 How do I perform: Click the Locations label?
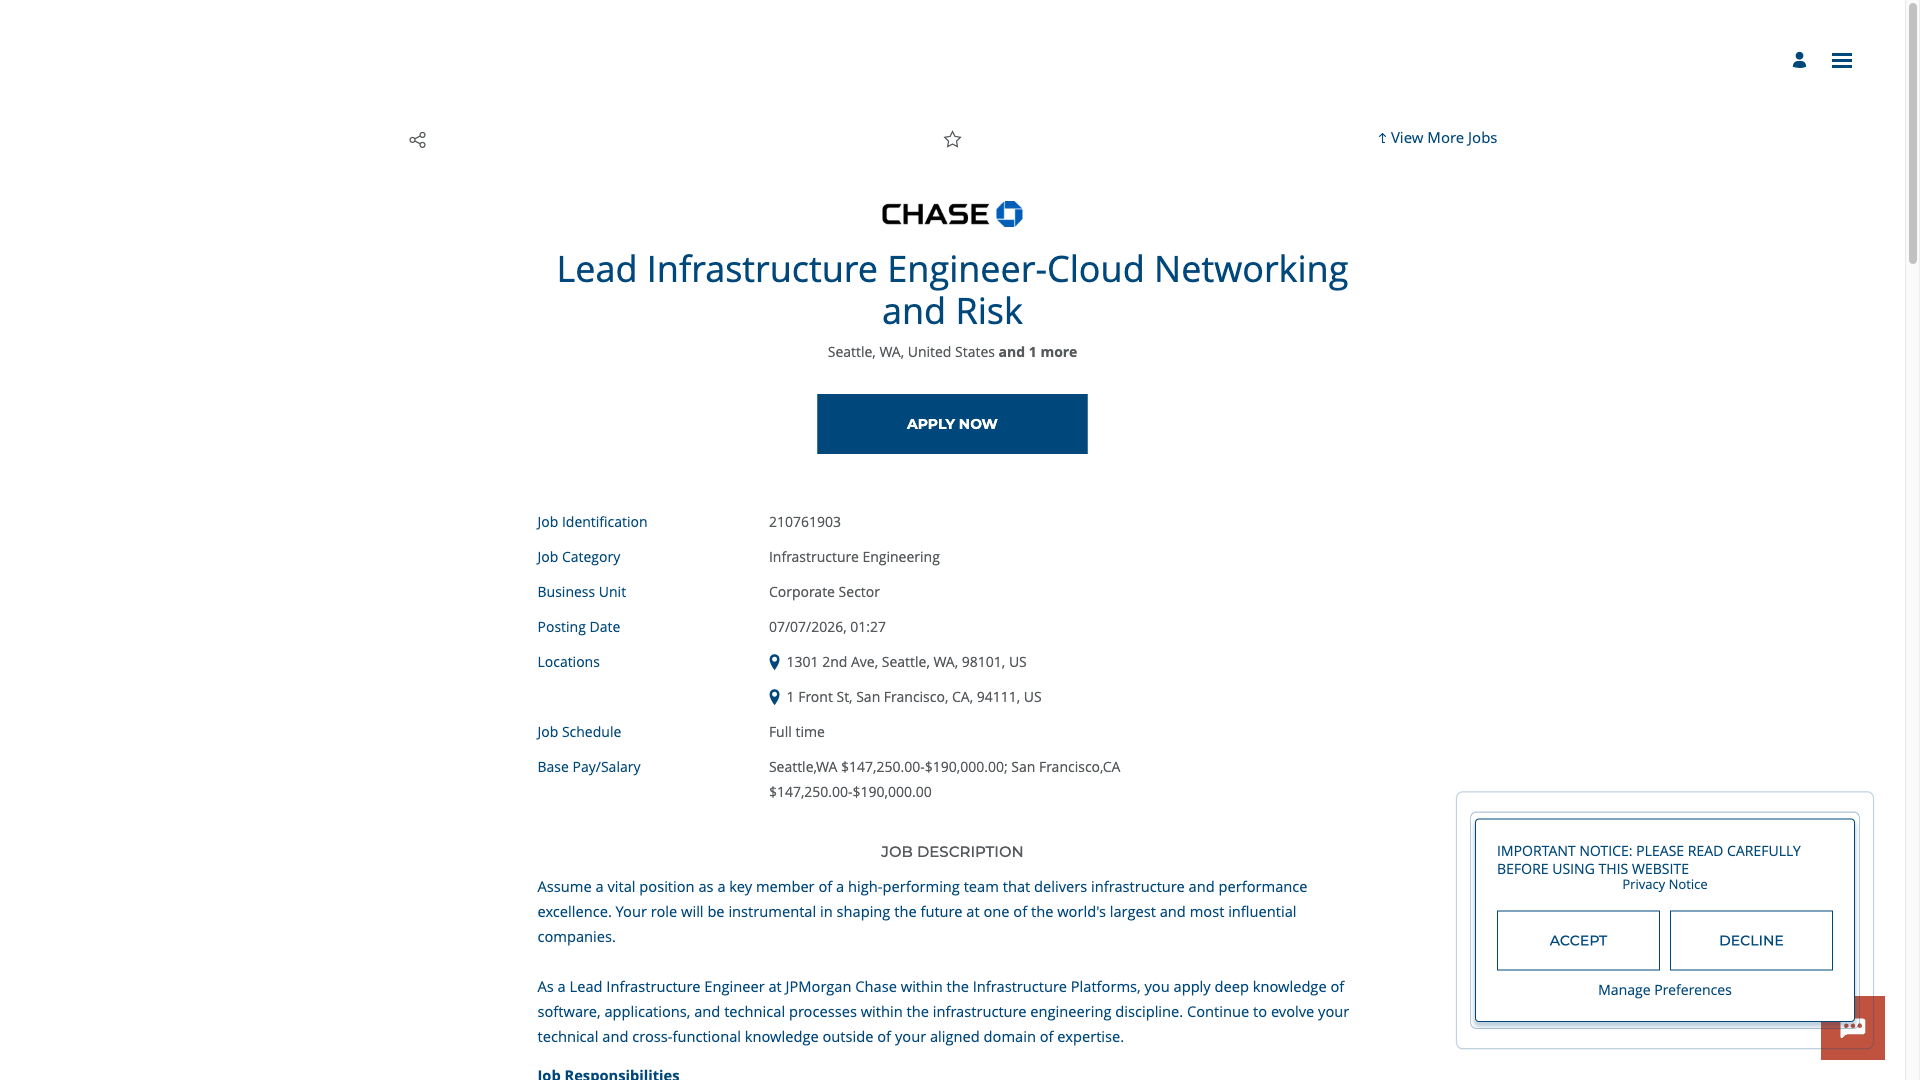coord(568,662)
